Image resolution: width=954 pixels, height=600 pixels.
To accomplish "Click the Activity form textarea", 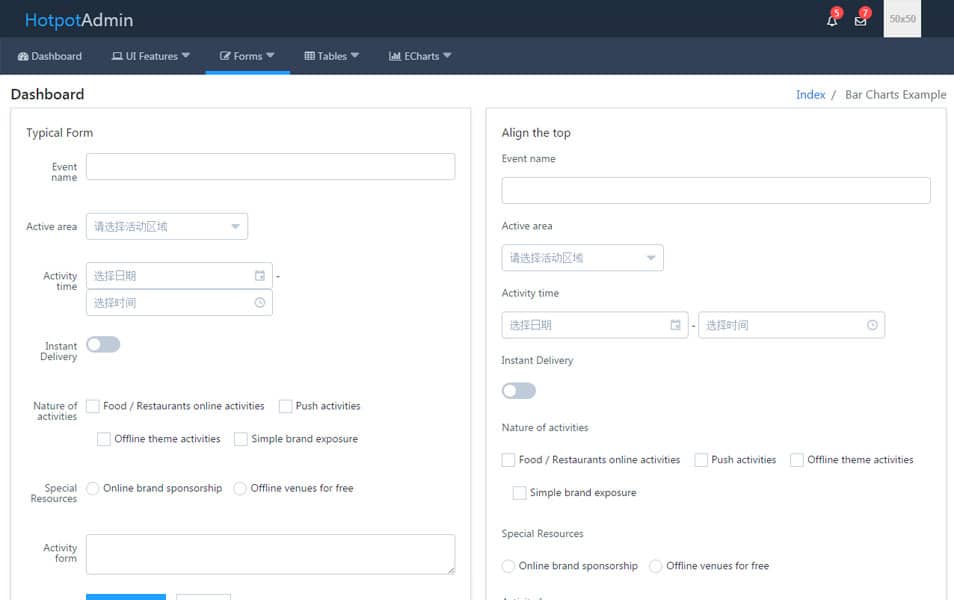I will 270,554.
